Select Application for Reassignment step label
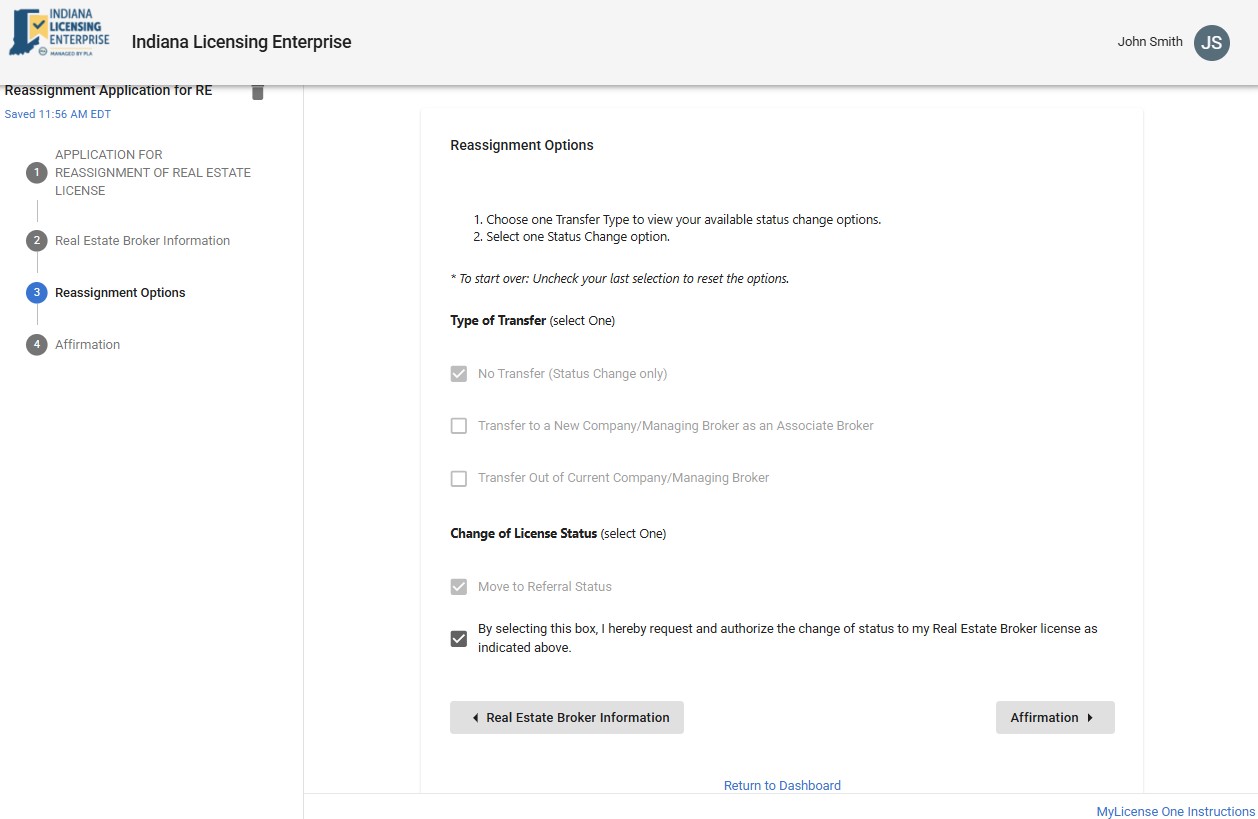 (152, 173)
